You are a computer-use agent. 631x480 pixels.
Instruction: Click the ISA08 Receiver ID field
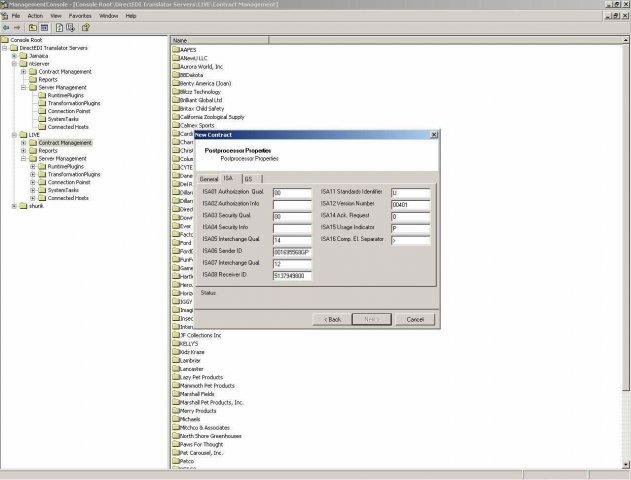(x=292, y=276)
